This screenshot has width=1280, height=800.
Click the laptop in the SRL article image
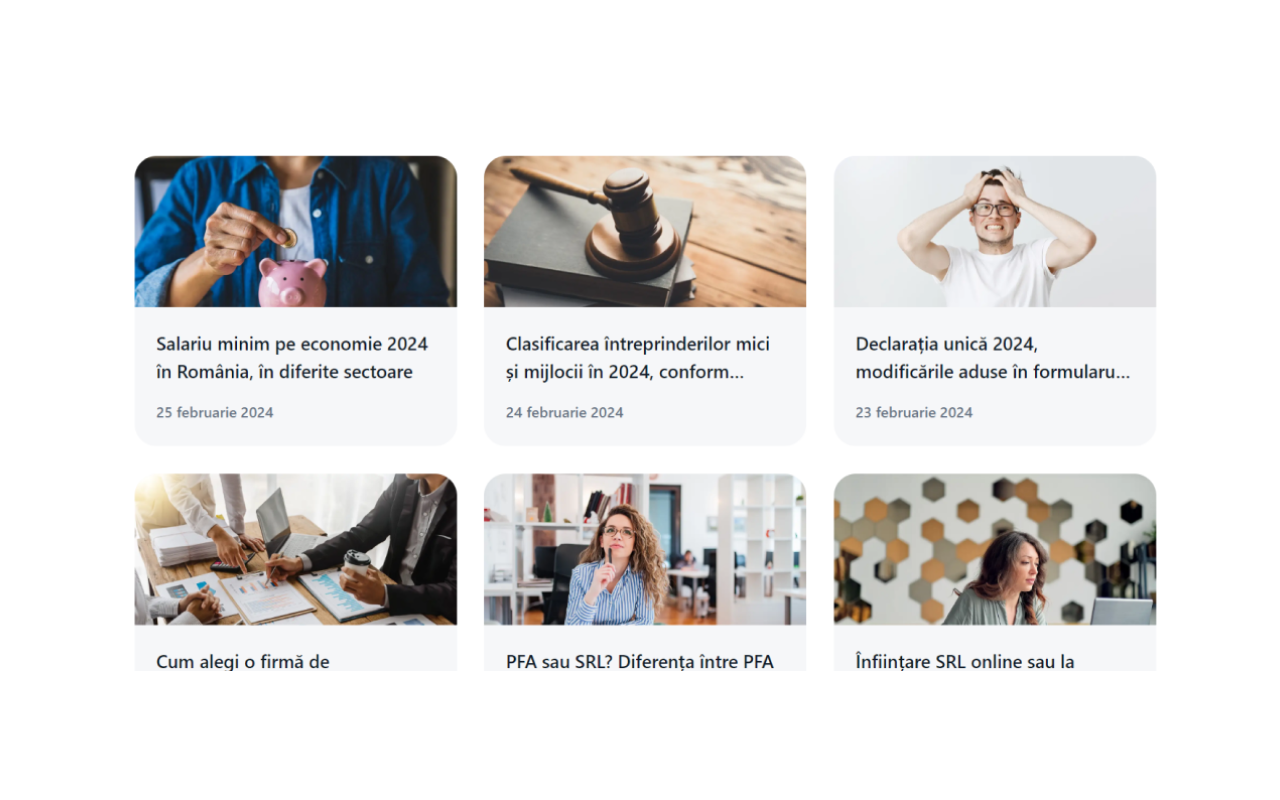[x=1121, y=611]
